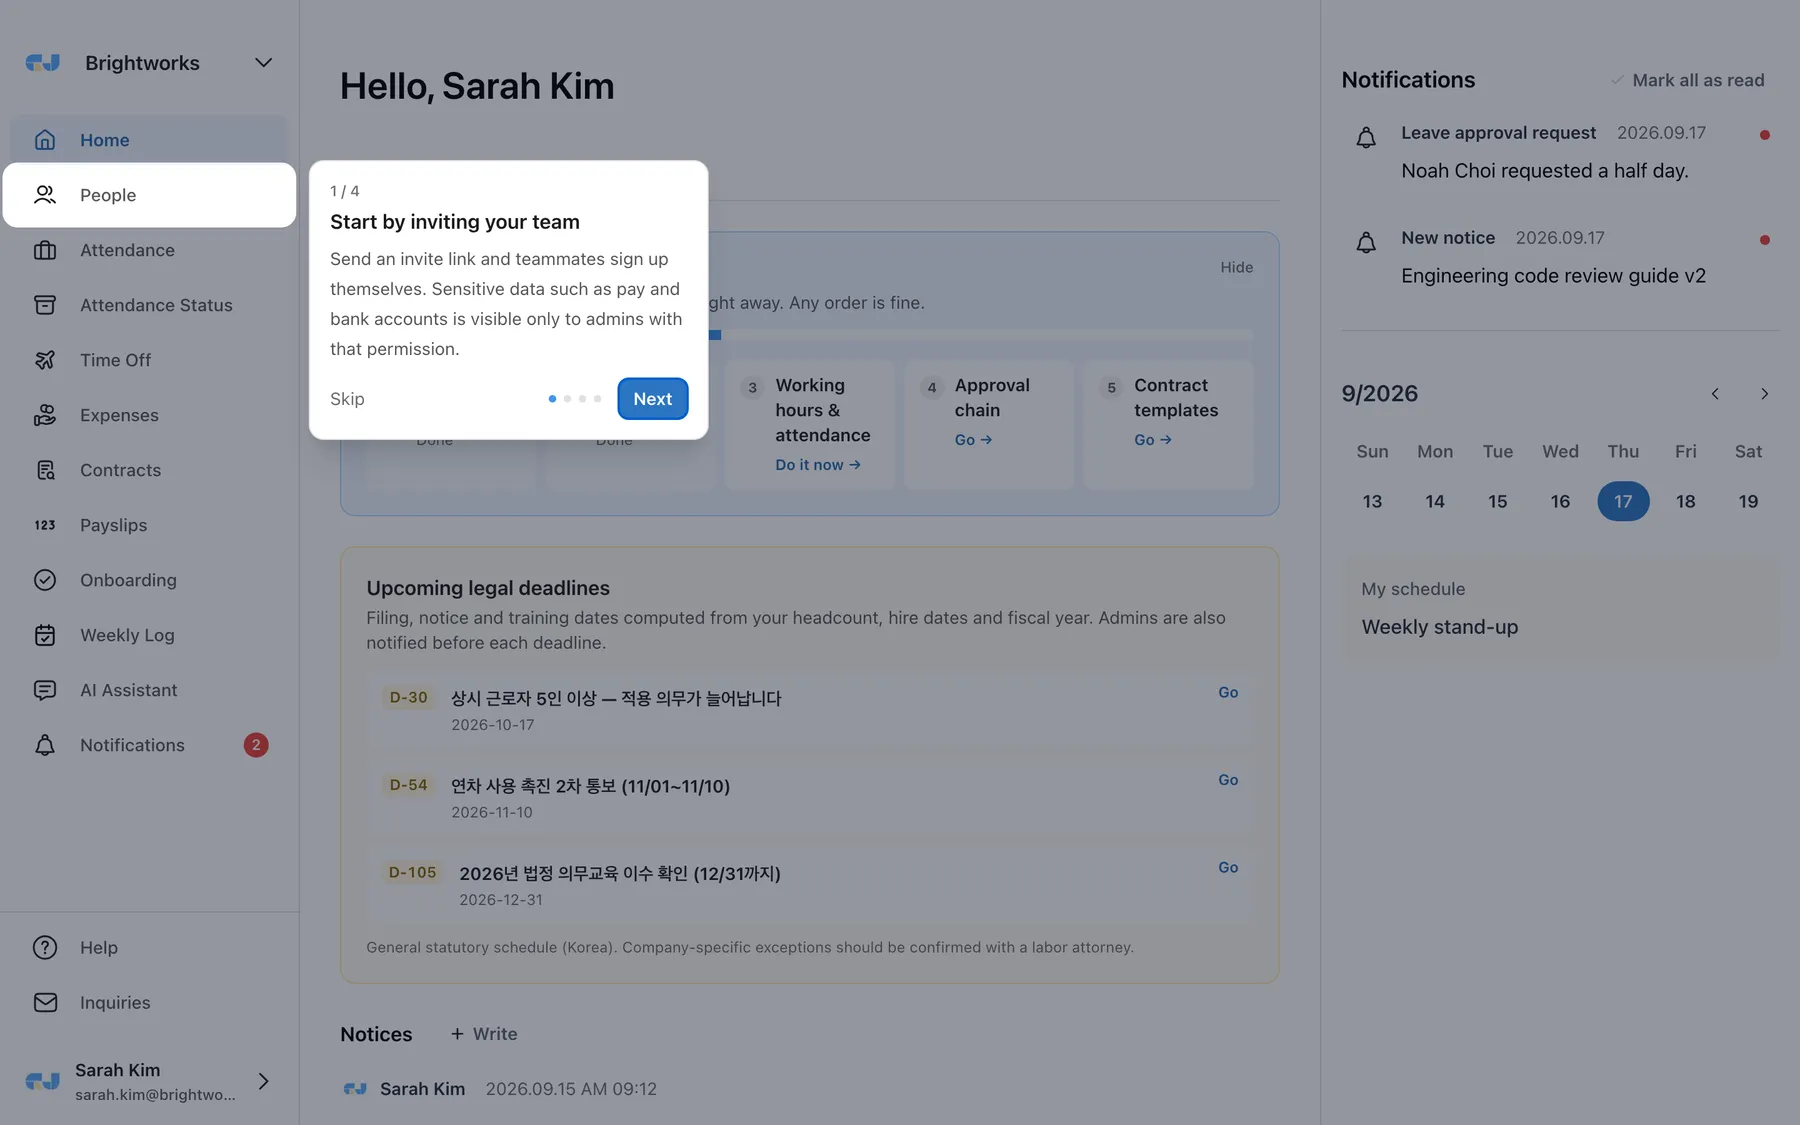Click Next in the onboarding tooltip

[x=653, y=399]
